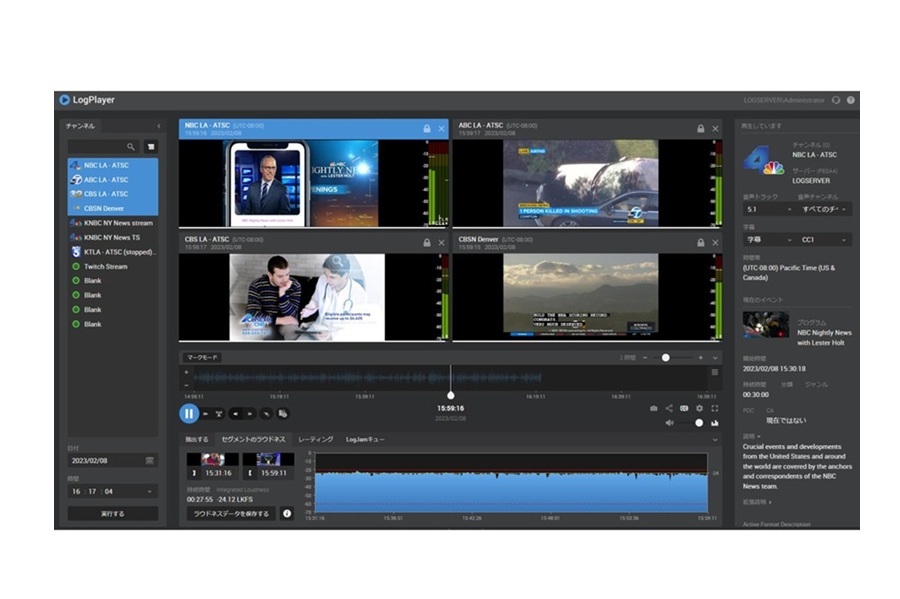Open the CC1 caption dropdown

[x=824, y=239]
